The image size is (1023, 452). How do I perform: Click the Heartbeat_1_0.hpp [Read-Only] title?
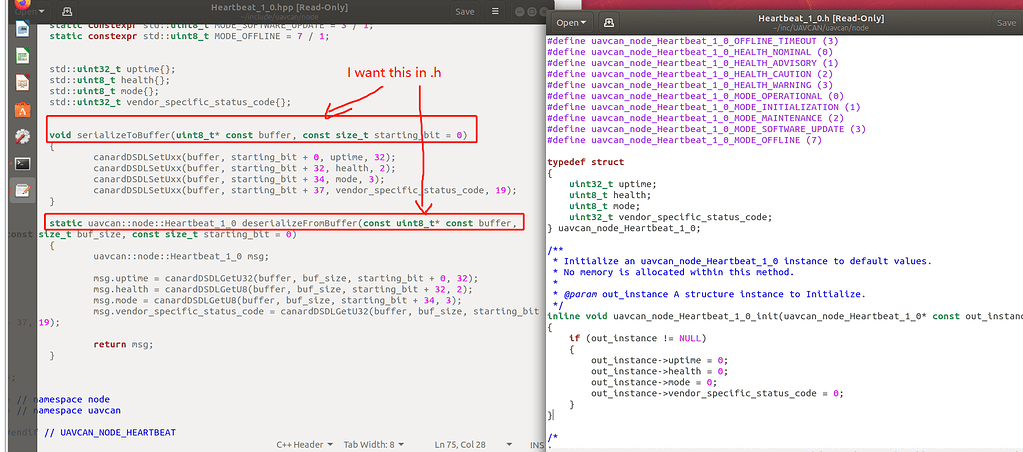pos(279,7)
